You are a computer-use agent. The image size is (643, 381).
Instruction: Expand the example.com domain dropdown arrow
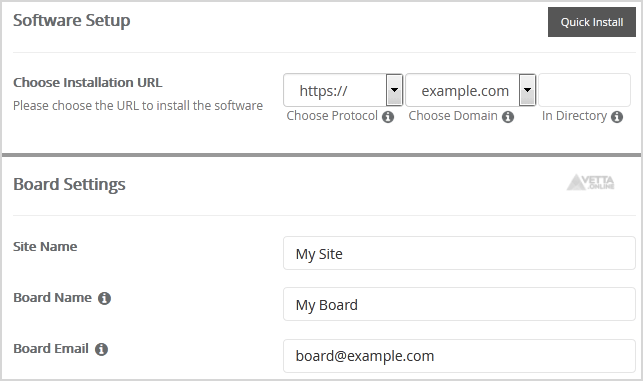click(527, 90)
